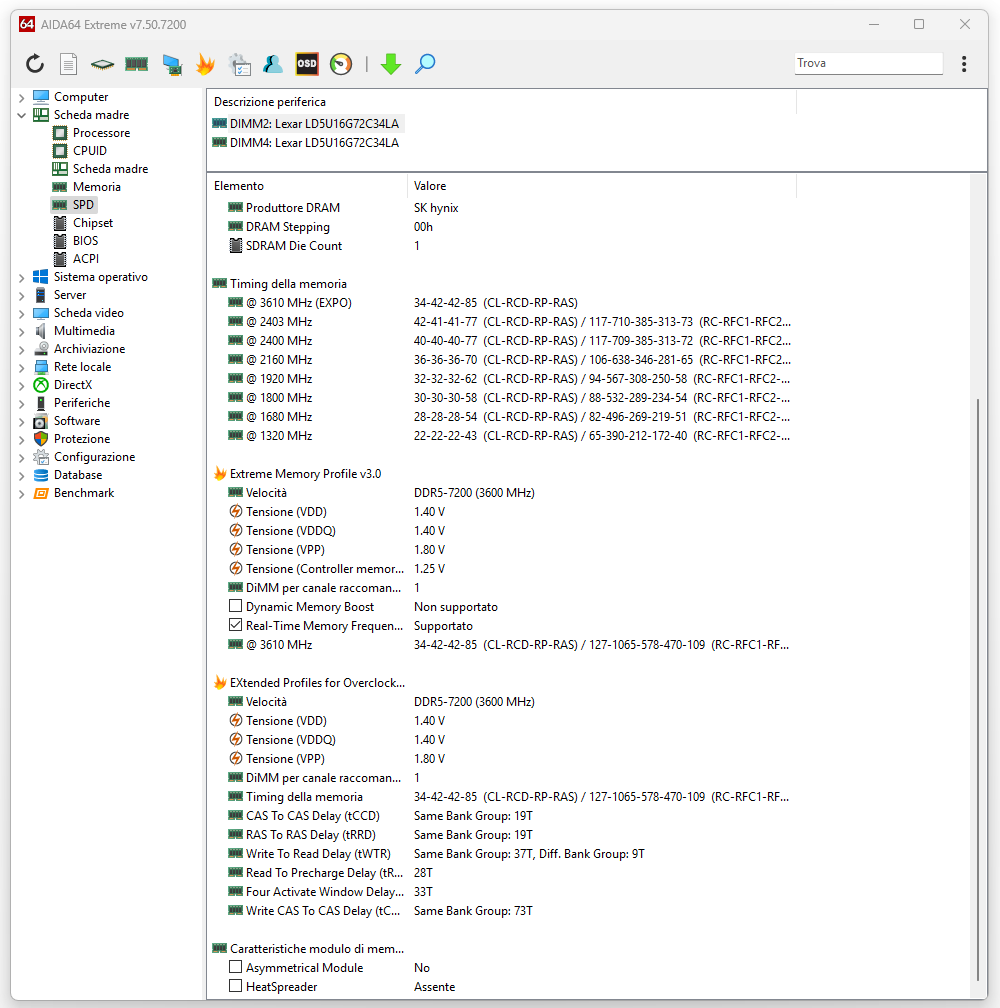Expand the Multimedia tree node
Viewport: 1000px width, 1008px height.
[x=21, y=332]
